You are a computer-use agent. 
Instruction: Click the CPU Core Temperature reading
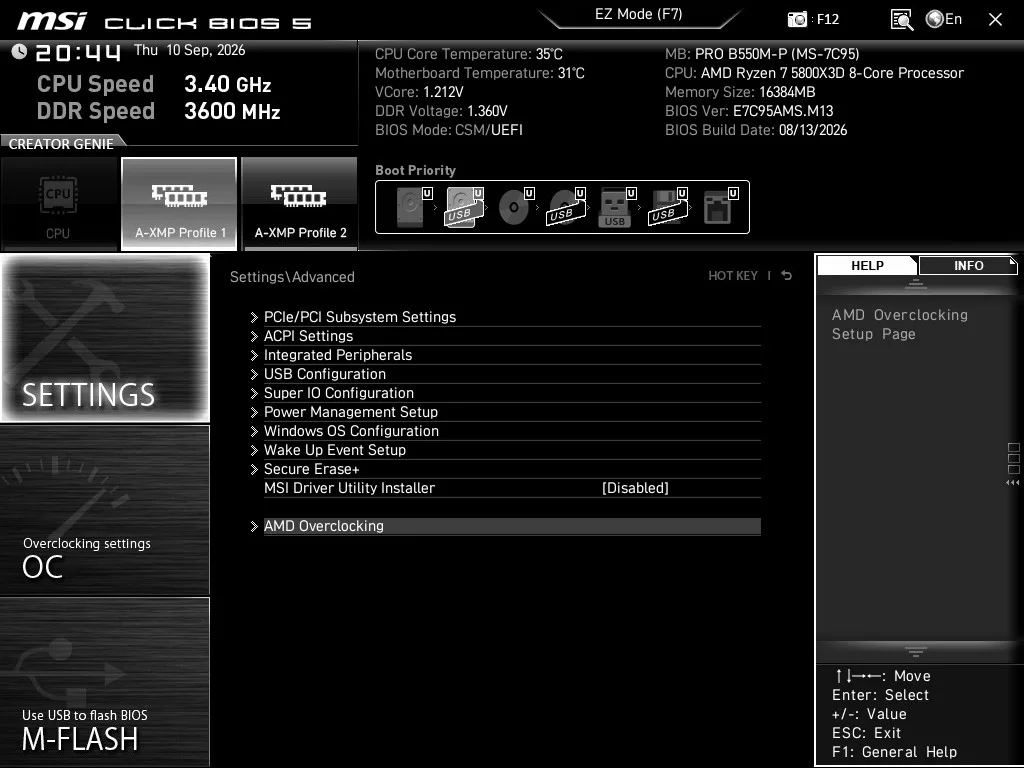coord(469,54)
